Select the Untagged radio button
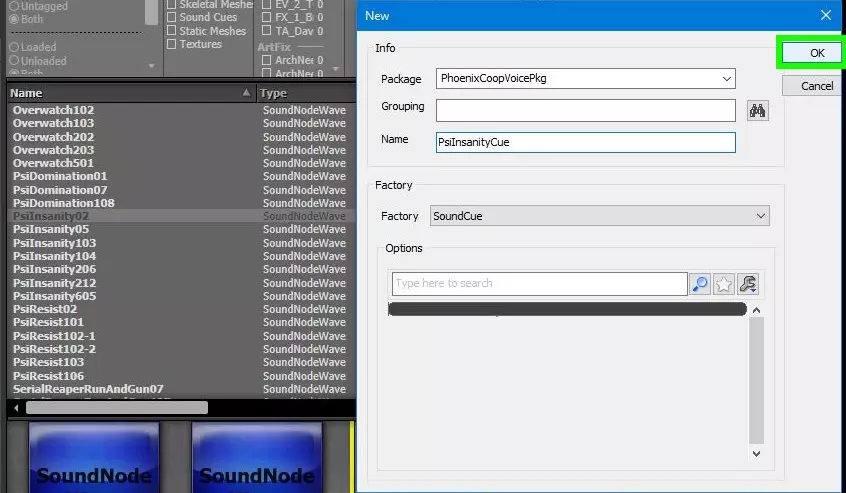 [14, 6]
